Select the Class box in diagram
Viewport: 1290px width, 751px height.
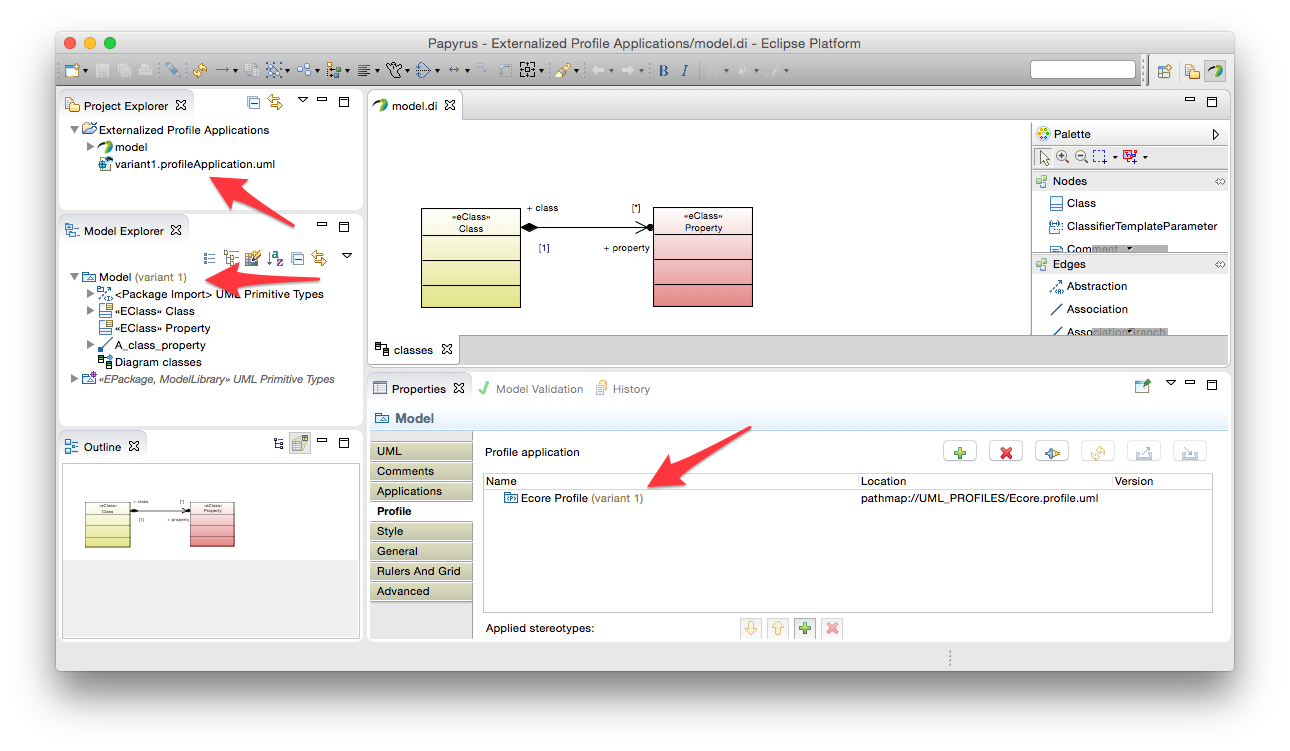click(471, 258)
